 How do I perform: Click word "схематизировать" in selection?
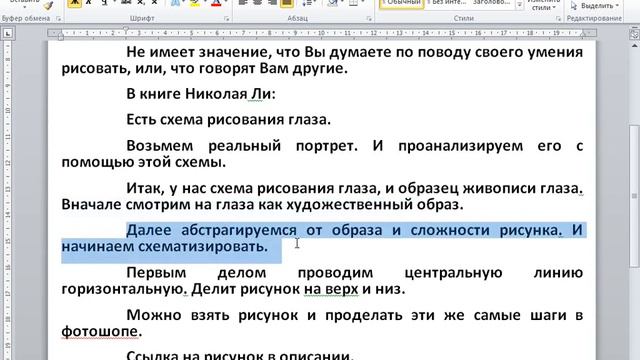200,247
